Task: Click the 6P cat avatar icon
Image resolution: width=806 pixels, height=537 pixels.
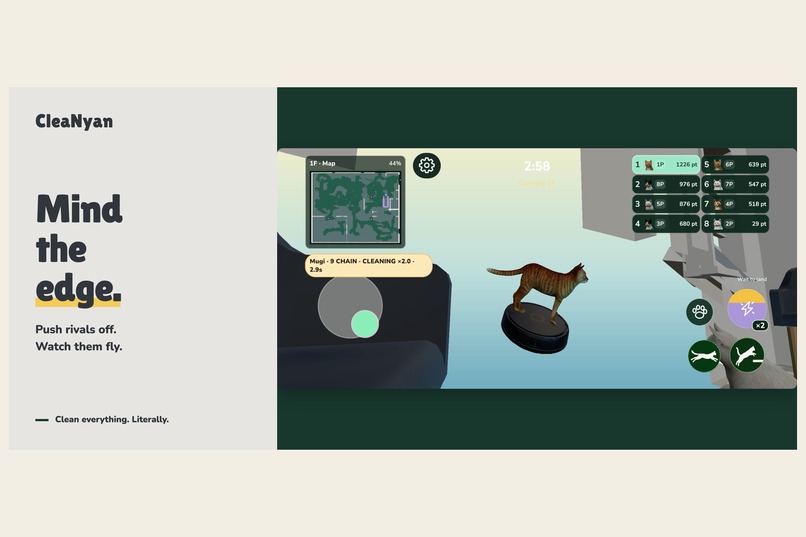Action: [x=718, y=165]
